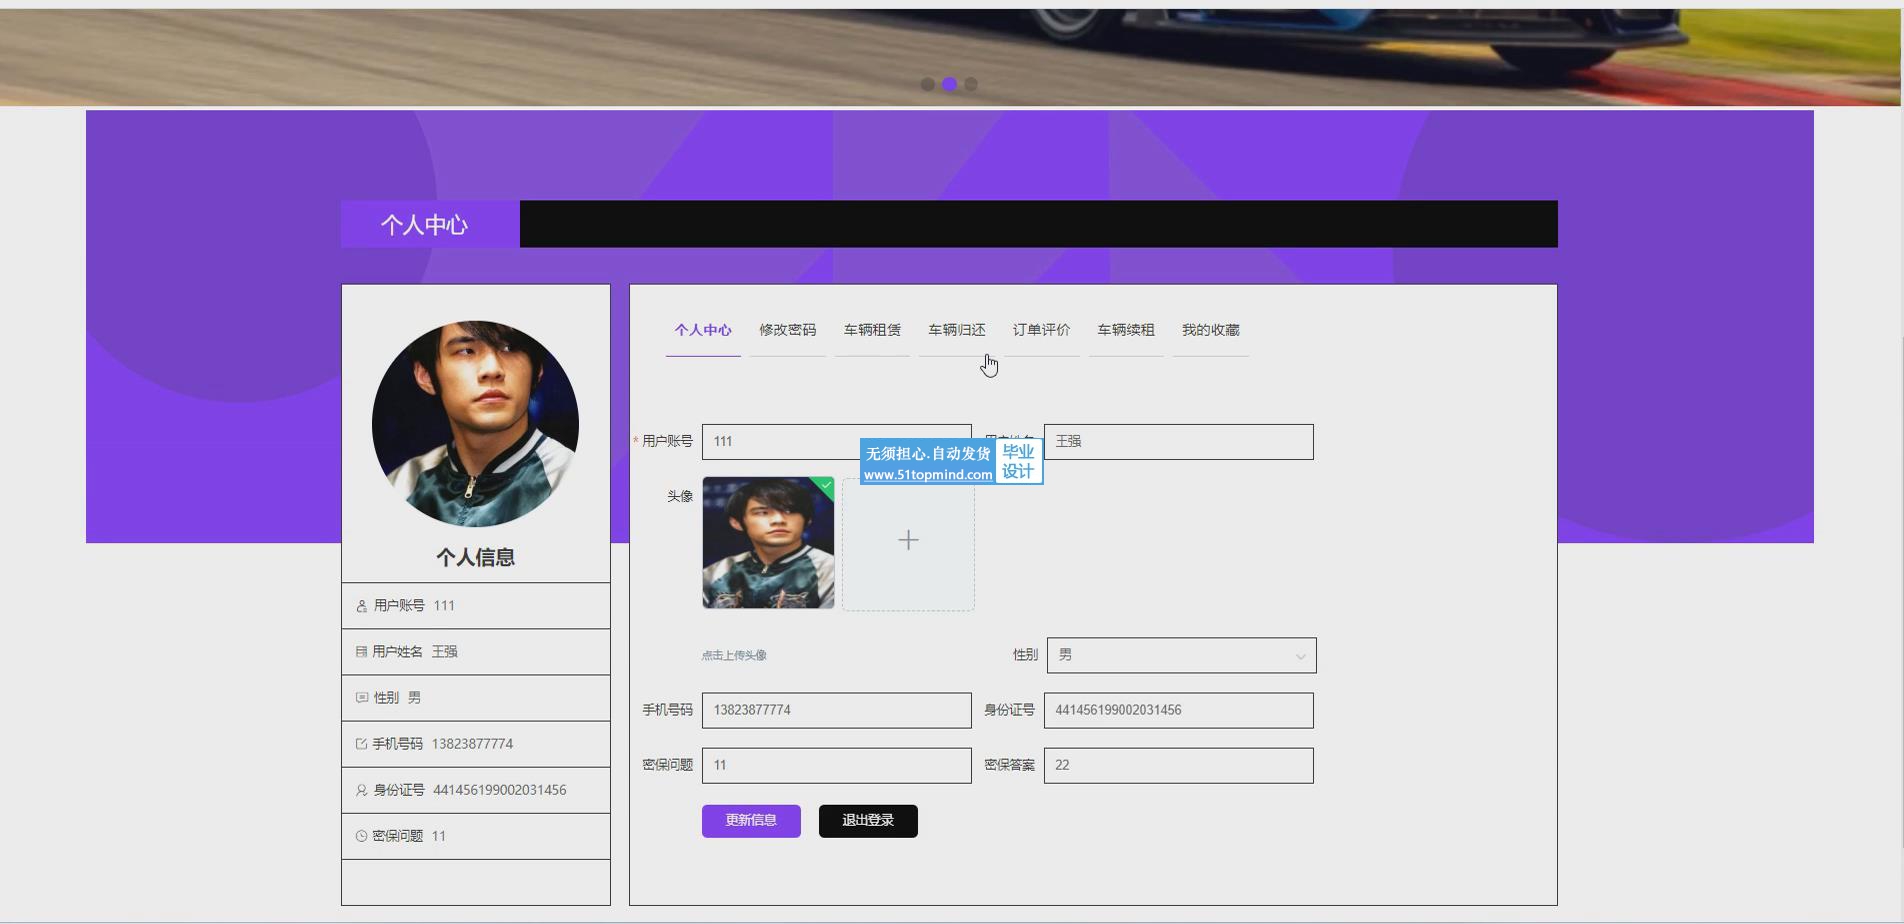
Task: Click the edit icon beside 手机号码 in sidebar
Action: pos(361,744)
